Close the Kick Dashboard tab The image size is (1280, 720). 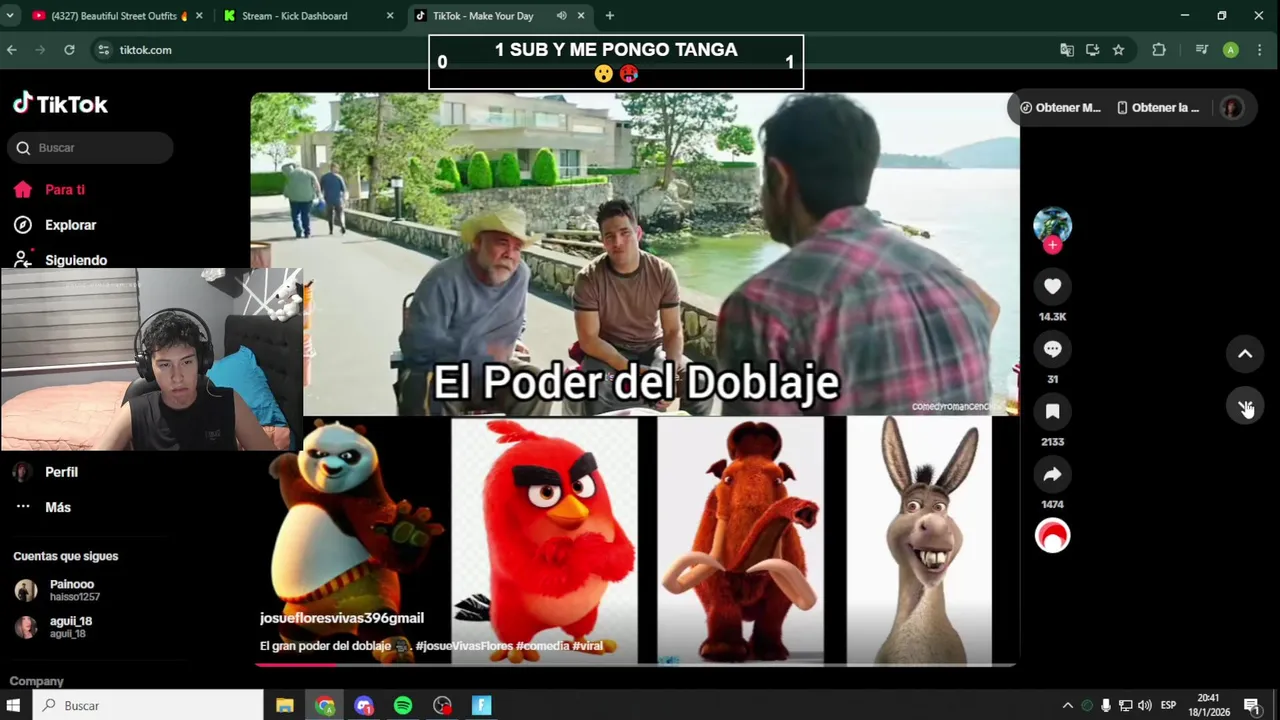(390, 16)
